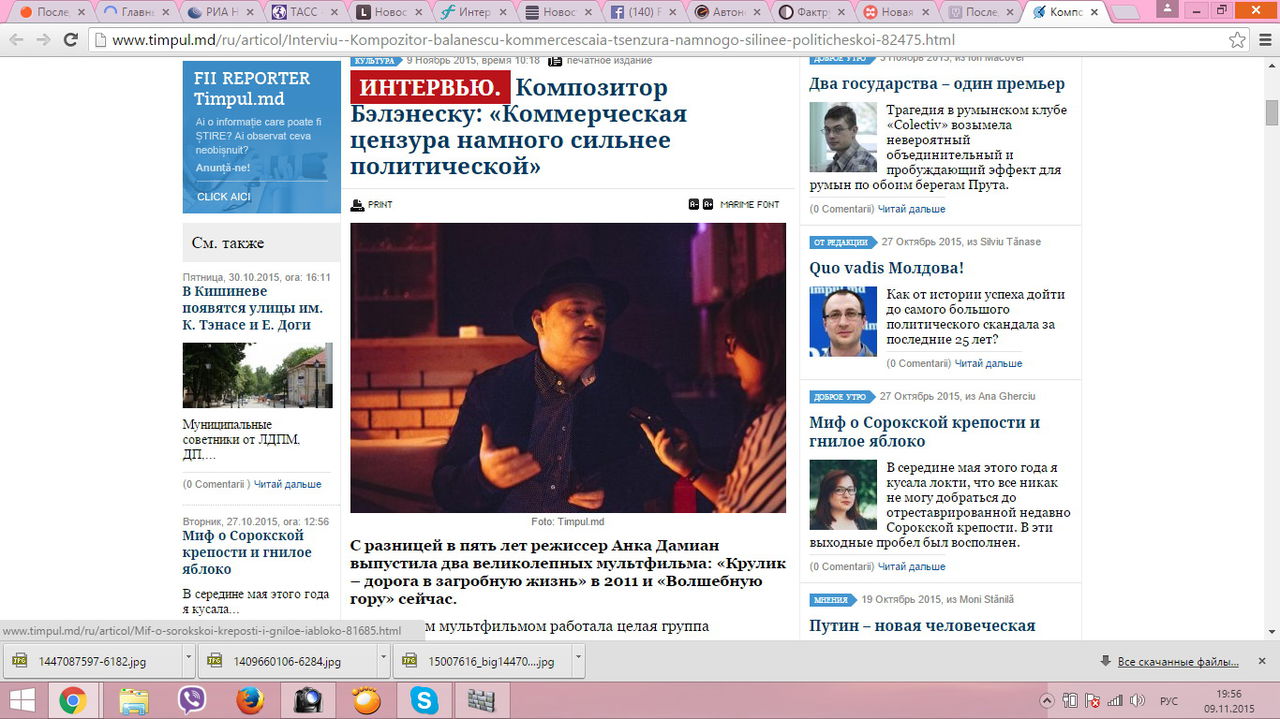This screenshot has height=719, width=1280.
Task: Open right-column Миф о Сорокской крепости headline
Action: coord(925,432)
